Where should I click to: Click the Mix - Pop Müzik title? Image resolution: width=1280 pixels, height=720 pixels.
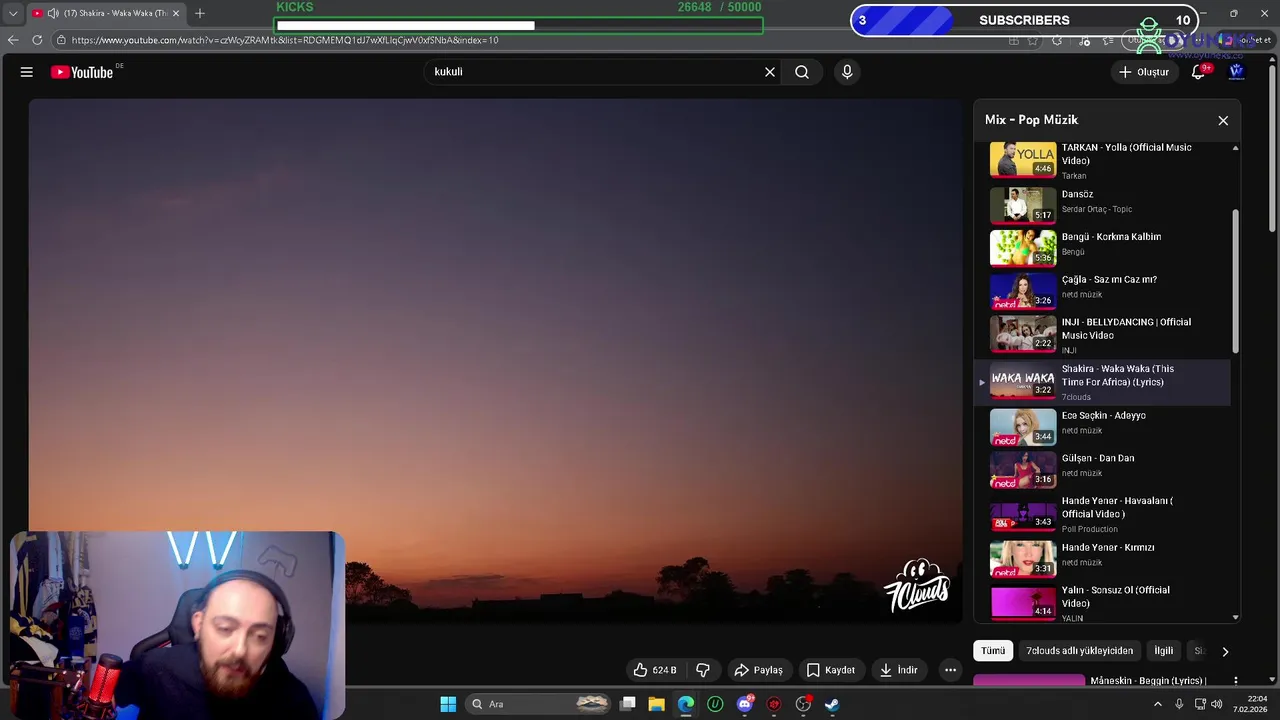(1031, 120)
